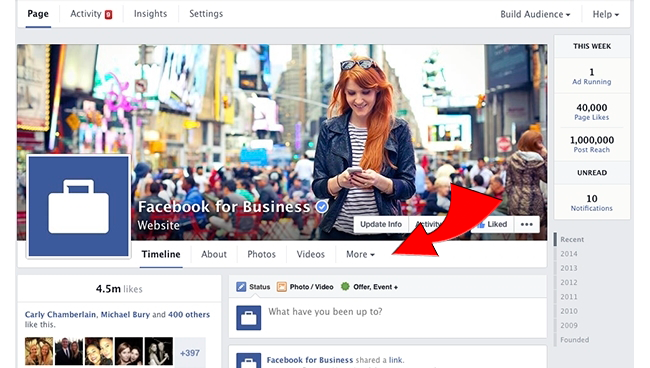Open the About tab
Viewport: 650px width, 368px height.
(x=214, y=254)
